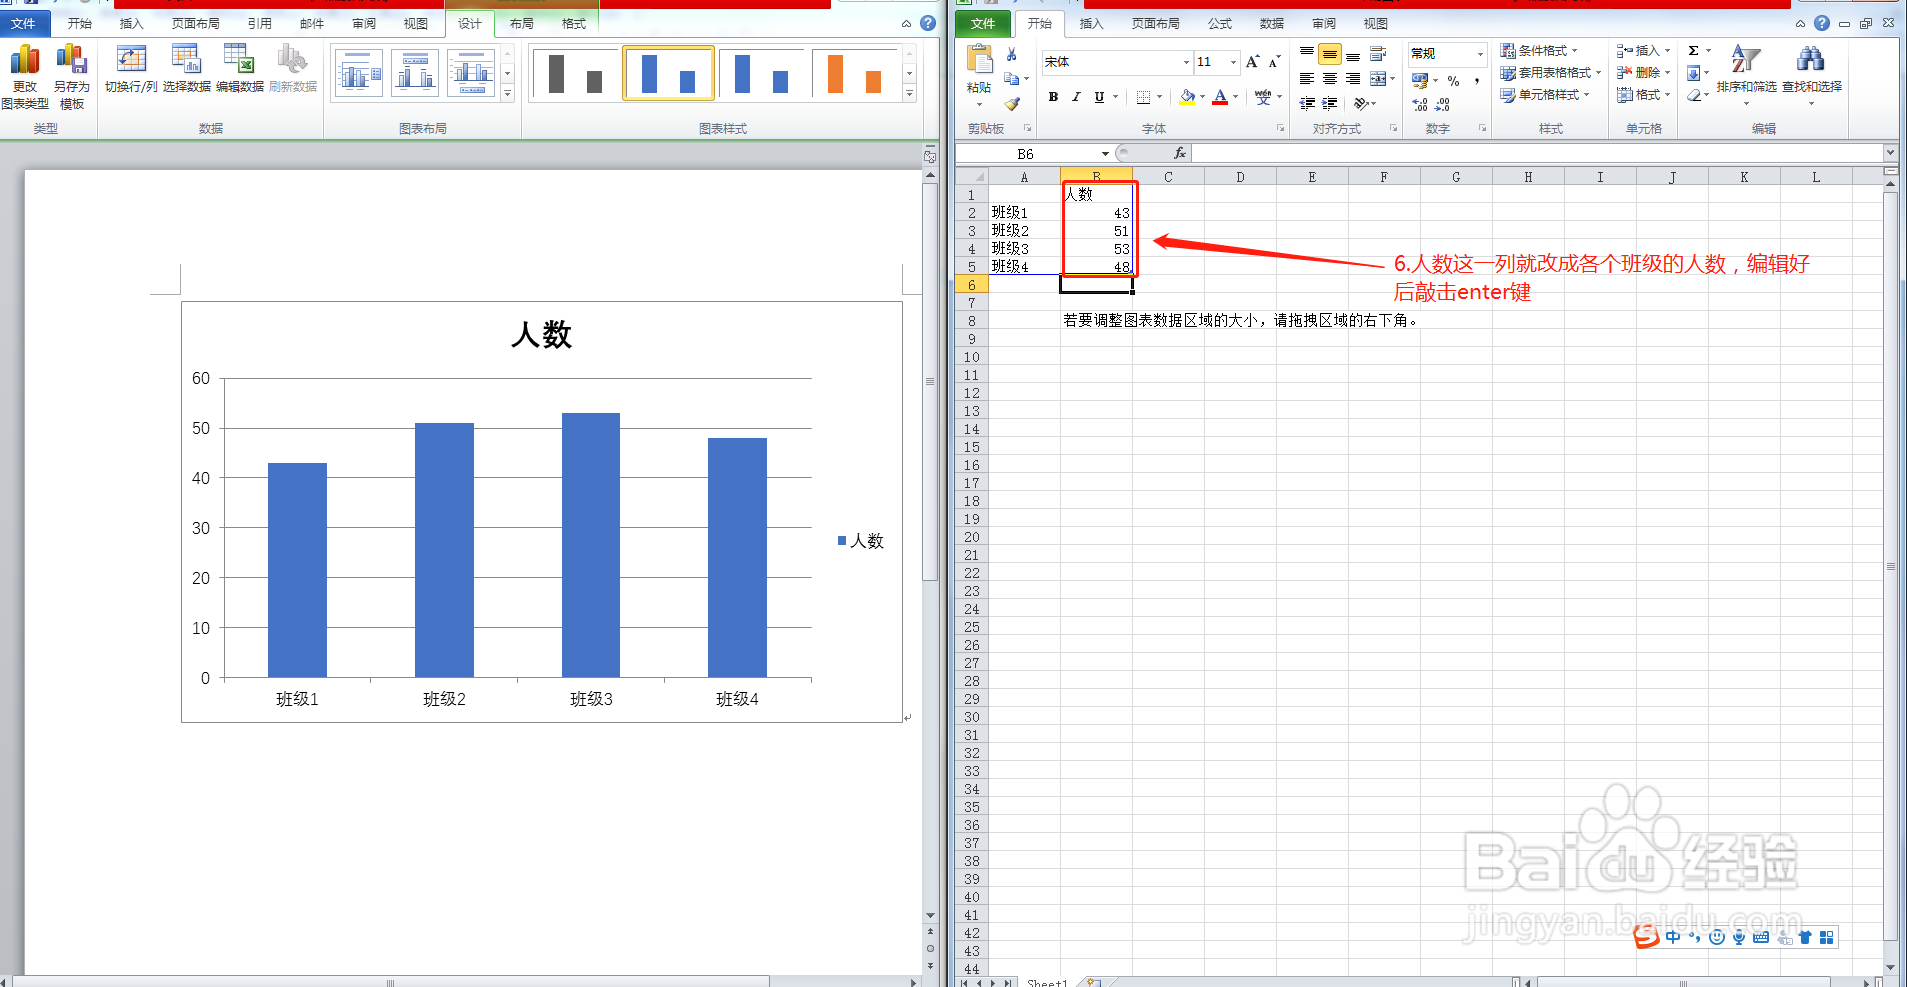Choose the orange chart style thumbnail
The height and width of the screenshot is (987, 1907).
click(x=854, y=73)
